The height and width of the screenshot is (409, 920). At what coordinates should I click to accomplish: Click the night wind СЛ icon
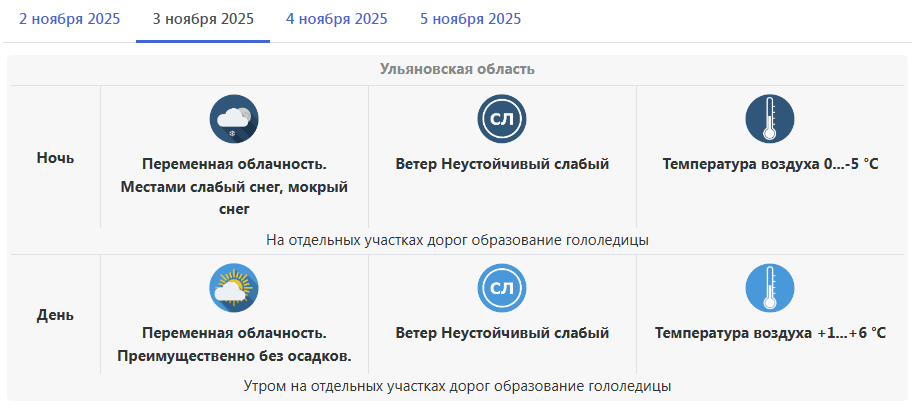pyautogui.click(x=502, y=119)
